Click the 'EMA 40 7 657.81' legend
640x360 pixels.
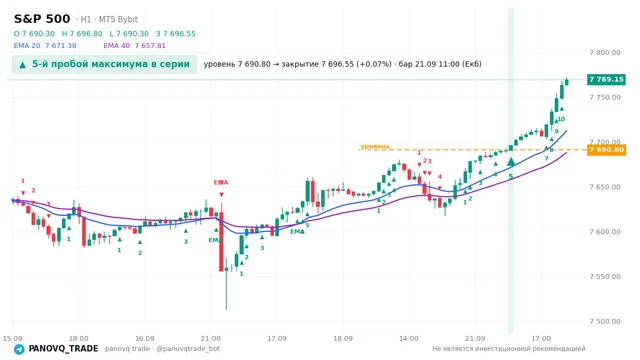tap(134, 46)
